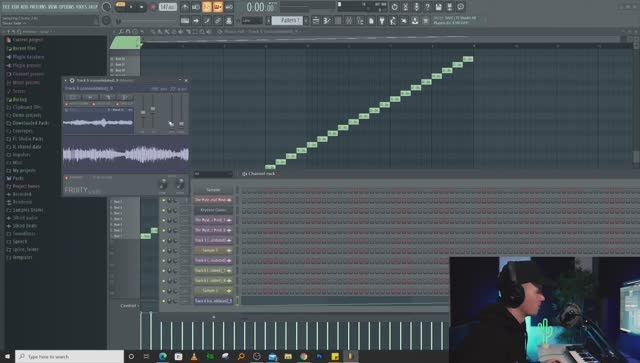Viewport: 640px width, 363px height.
Task: Click the multilink controllers icon
Action: point(229,20)
